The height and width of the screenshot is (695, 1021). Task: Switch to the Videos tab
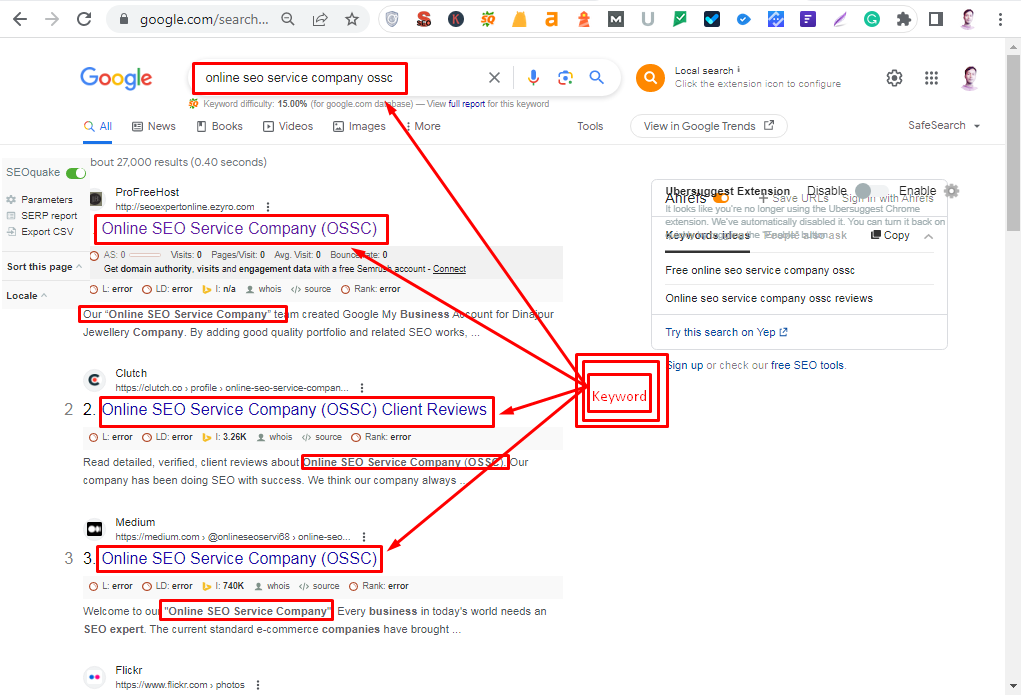click(288, 126)
